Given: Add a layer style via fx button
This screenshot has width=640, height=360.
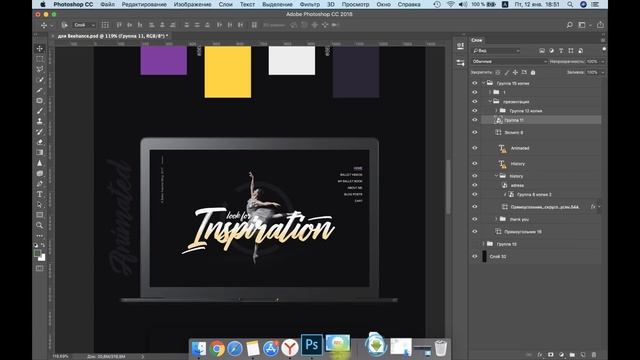Looking at the screenshot, I should pos(540,355).
